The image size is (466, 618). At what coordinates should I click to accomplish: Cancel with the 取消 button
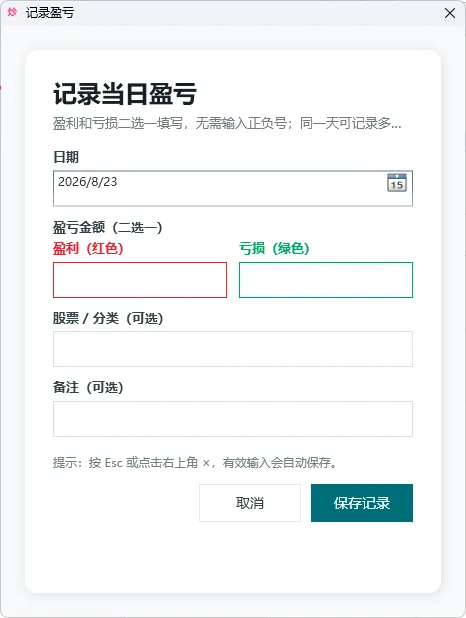(x=250, y=503)
